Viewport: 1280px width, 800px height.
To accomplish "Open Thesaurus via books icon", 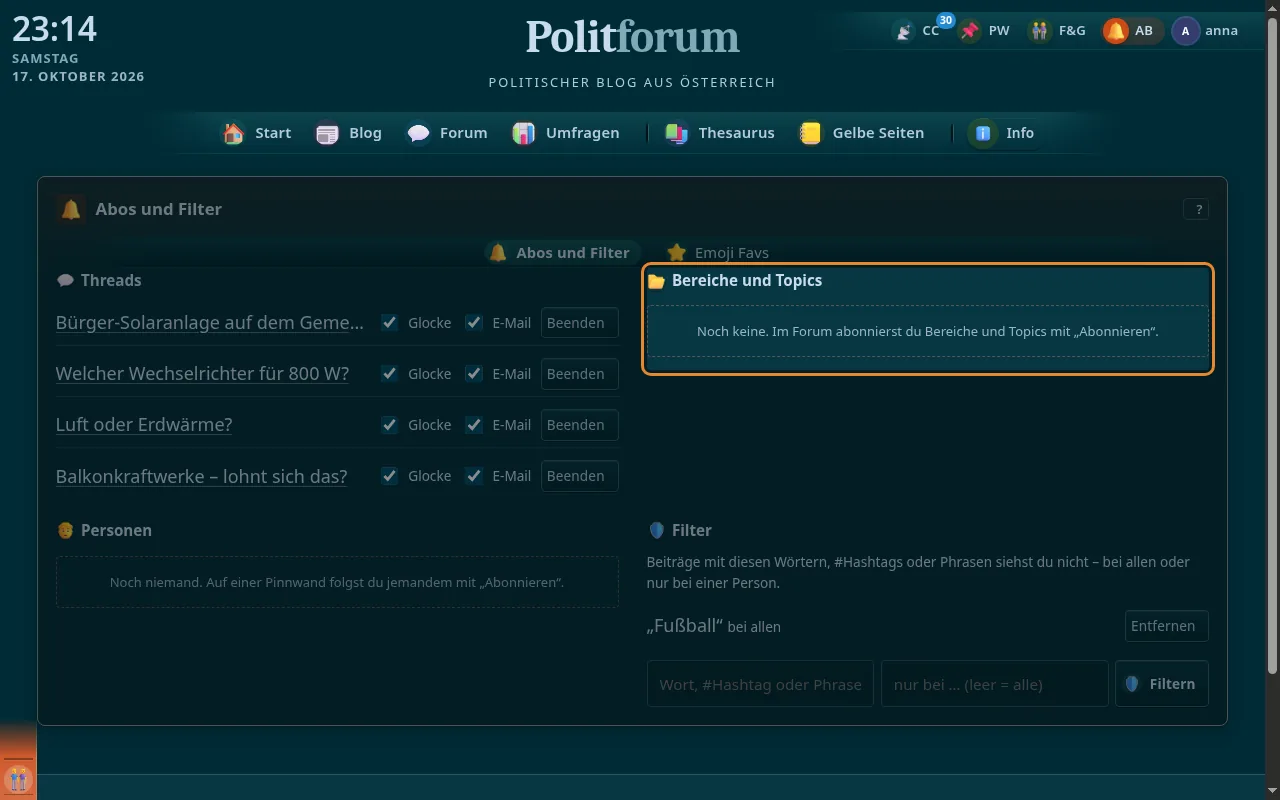I will click(677, 133).
